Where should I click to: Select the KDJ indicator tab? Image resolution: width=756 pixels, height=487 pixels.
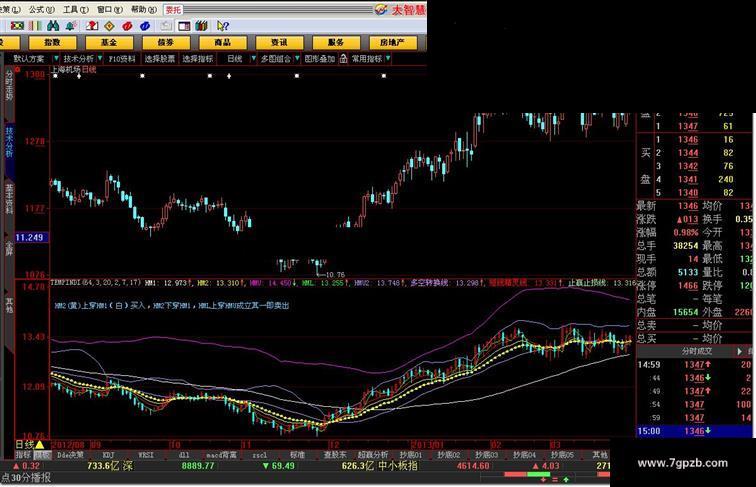click(108, 455)
